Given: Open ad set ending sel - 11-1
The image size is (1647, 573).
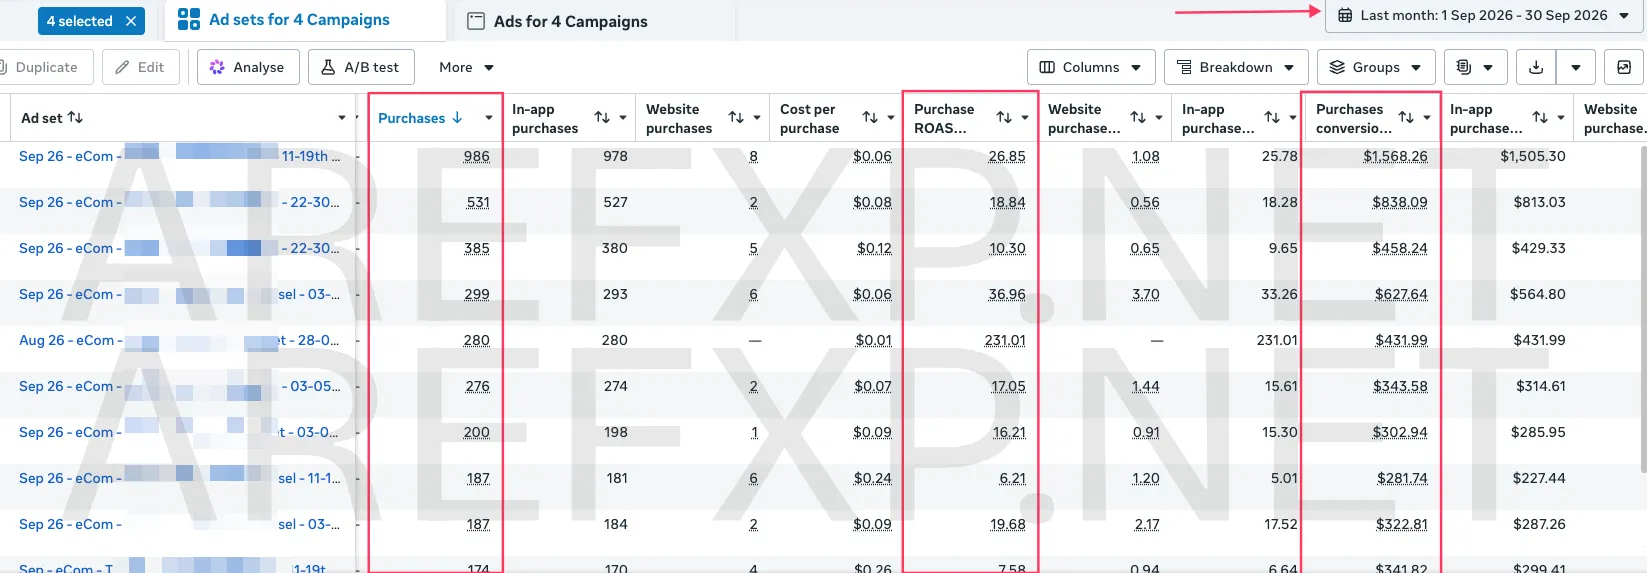Looking at the screenshot, I should [180, 478].
